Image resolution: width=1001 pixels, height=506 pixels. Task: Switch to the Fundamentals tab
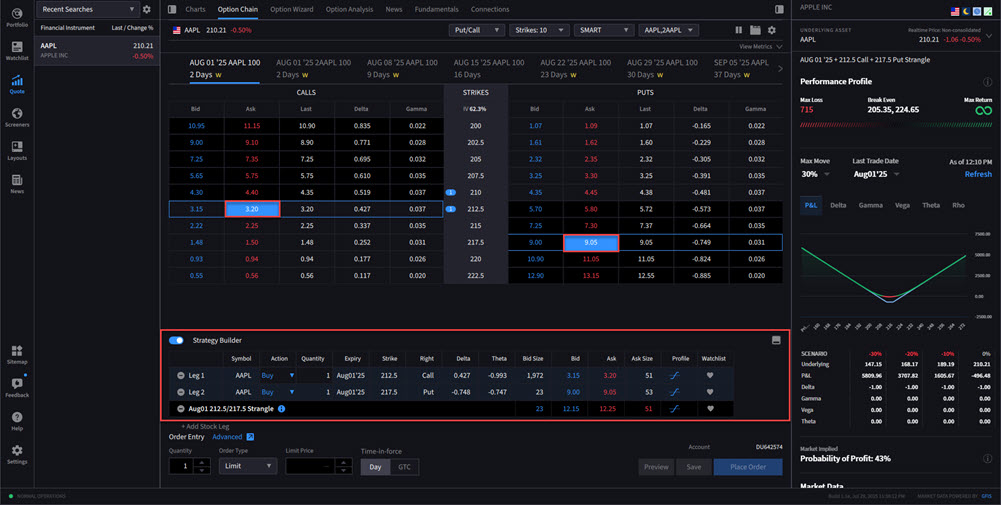coord(436,10)
